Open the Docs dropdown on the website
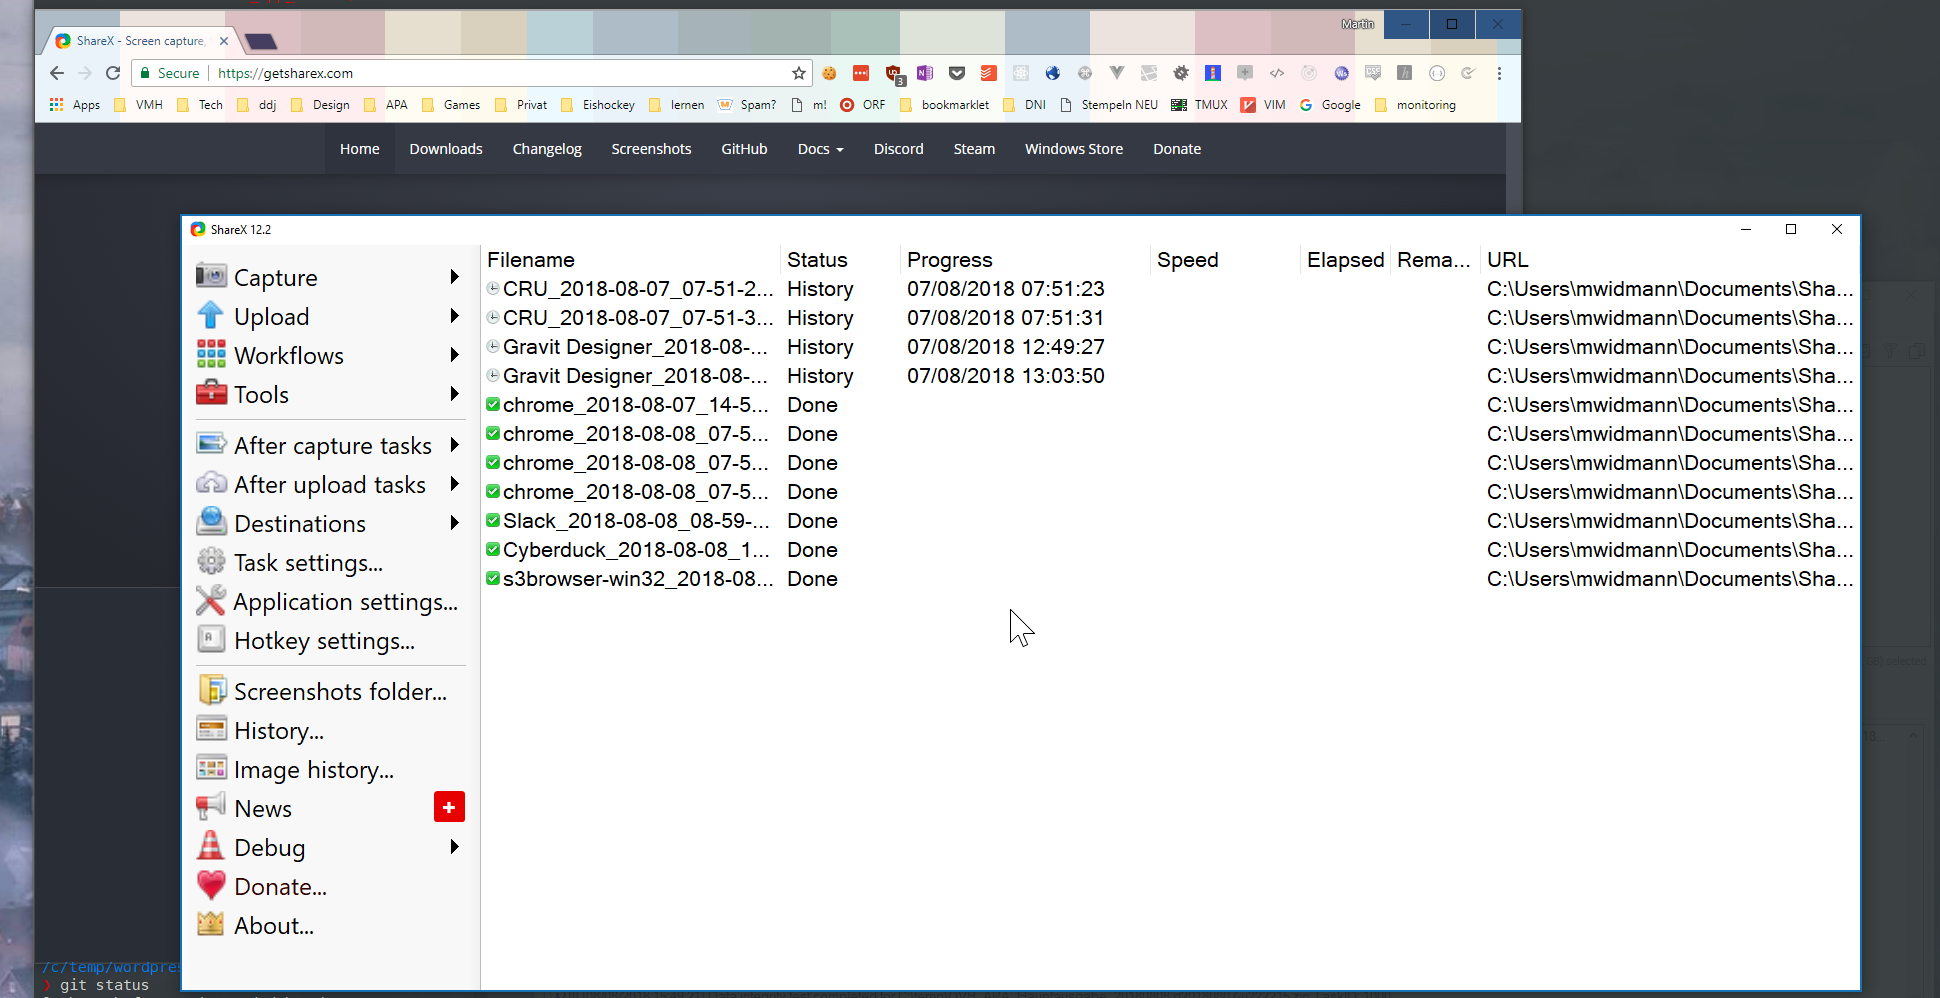The width and height of the screenshot is (1940, 998). tap(819, 148)
